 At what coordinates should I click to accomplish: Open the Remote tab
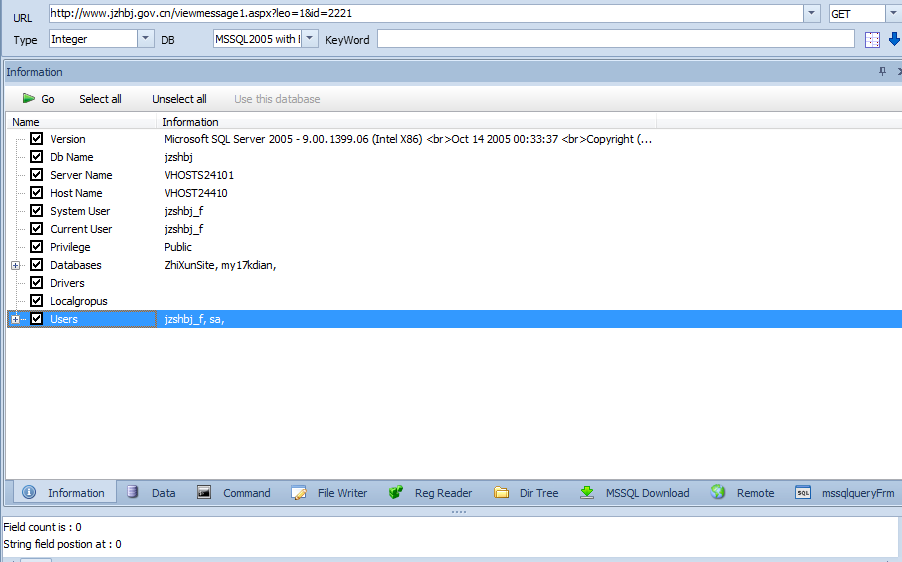pyautogui.click(x=743, y=492)
